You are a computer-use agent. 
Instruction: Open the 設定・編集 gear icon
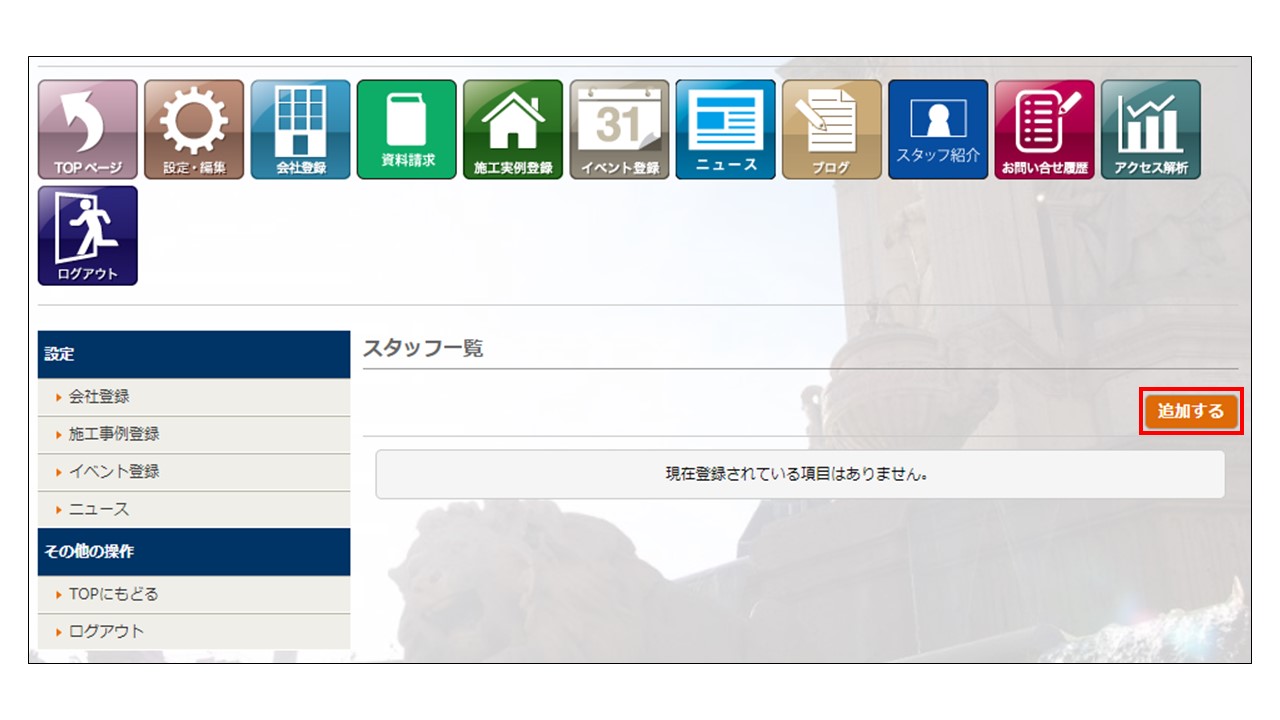tap(194, 130)
